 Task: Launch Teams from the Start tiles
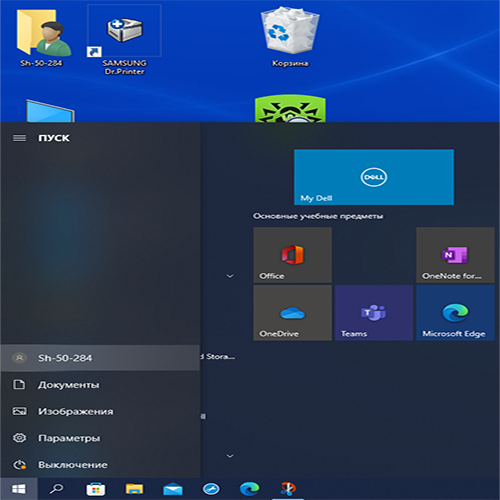pyautogui.click(x=374, y=313)
